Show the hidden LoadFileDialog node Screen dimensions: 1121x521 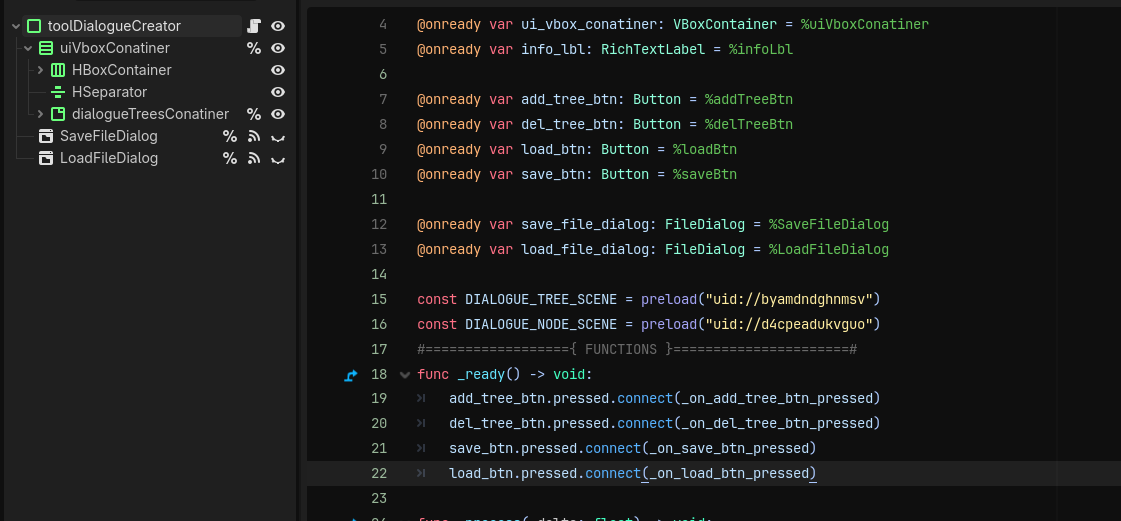tap(278, 159)
